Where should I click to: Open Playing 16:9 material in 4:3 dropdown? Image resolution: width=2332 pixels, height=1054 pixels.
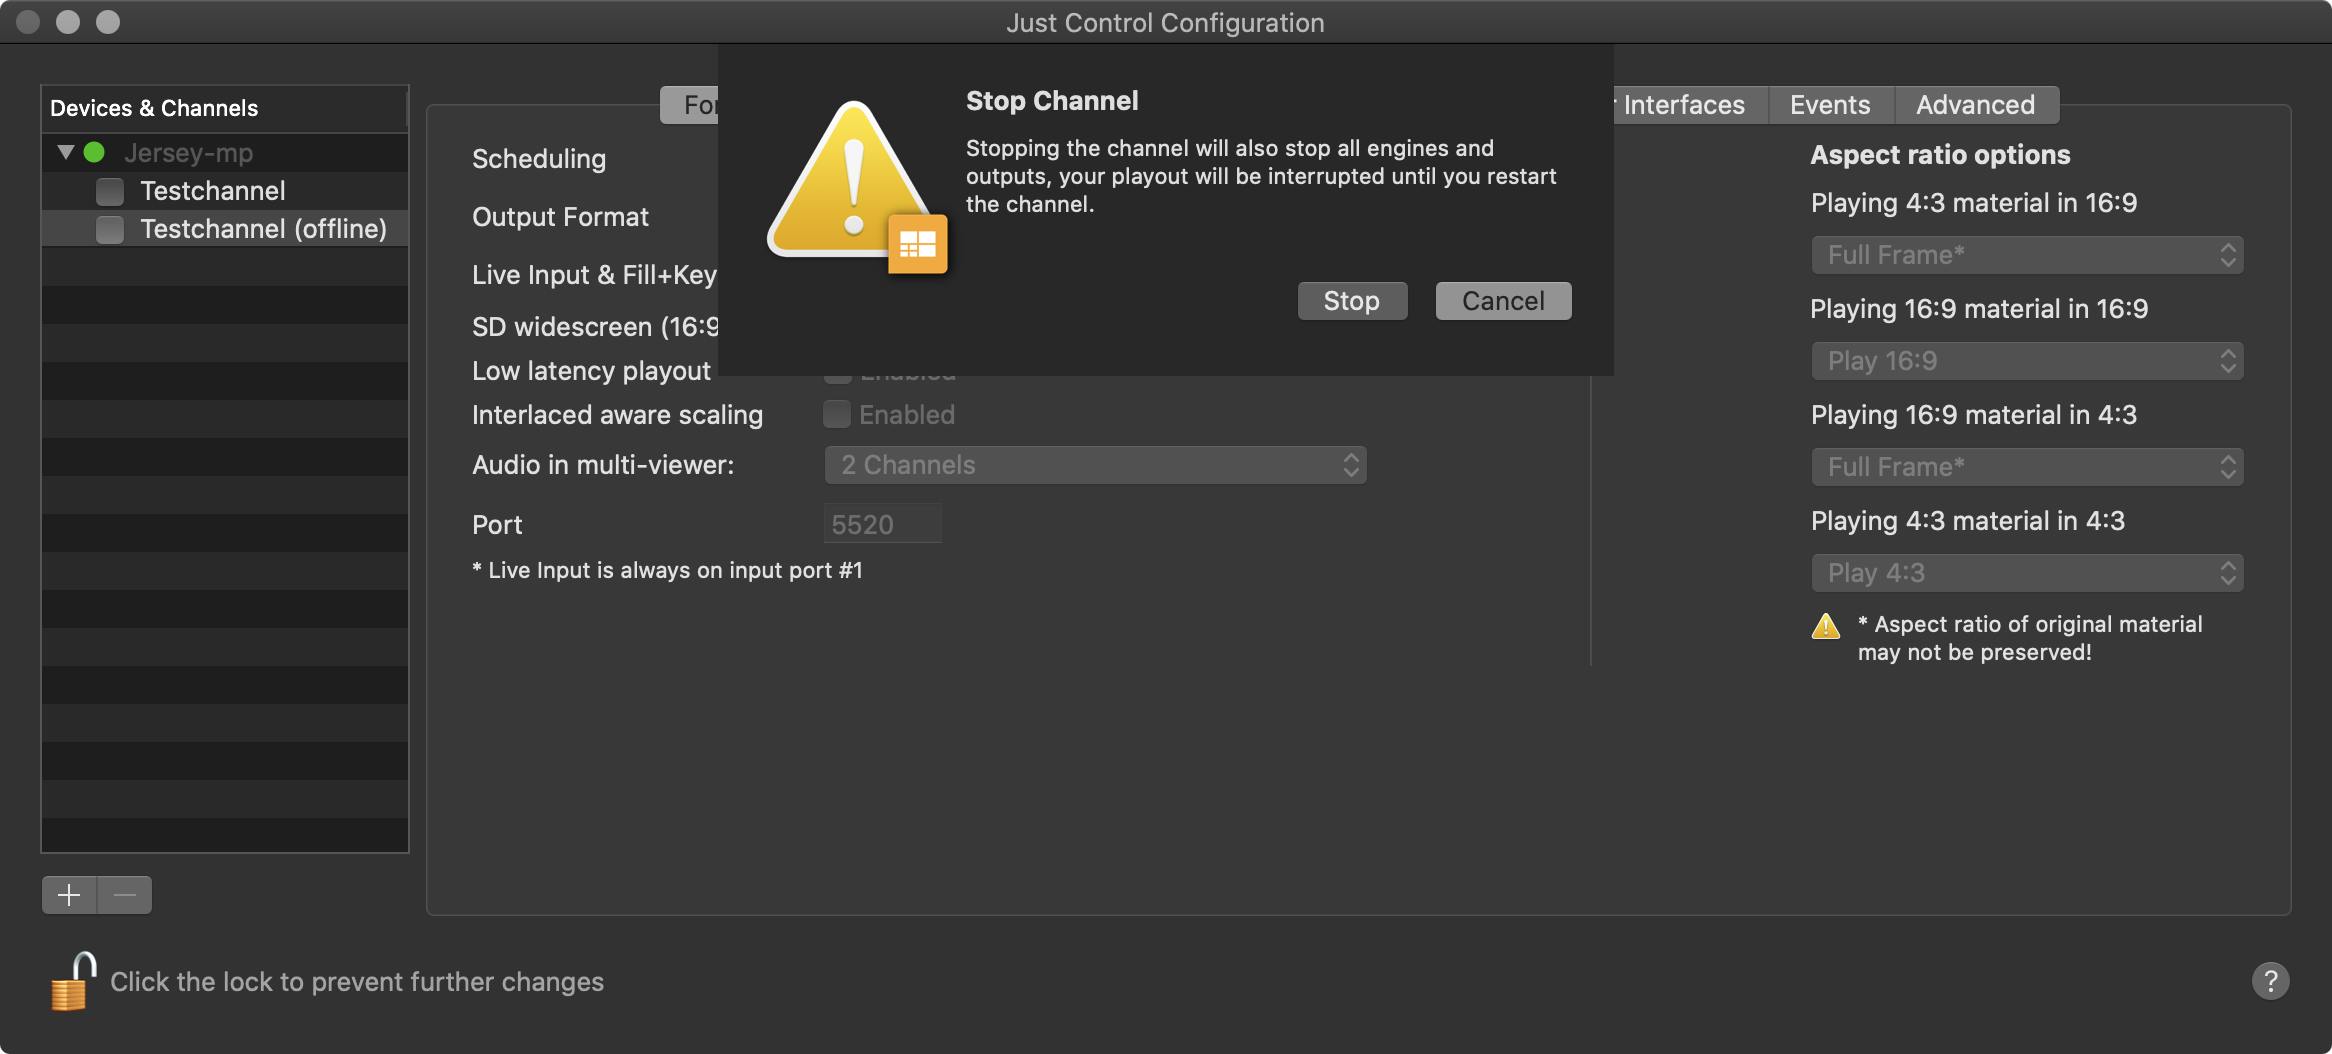pyautogui.click(x=2027, y=467)
